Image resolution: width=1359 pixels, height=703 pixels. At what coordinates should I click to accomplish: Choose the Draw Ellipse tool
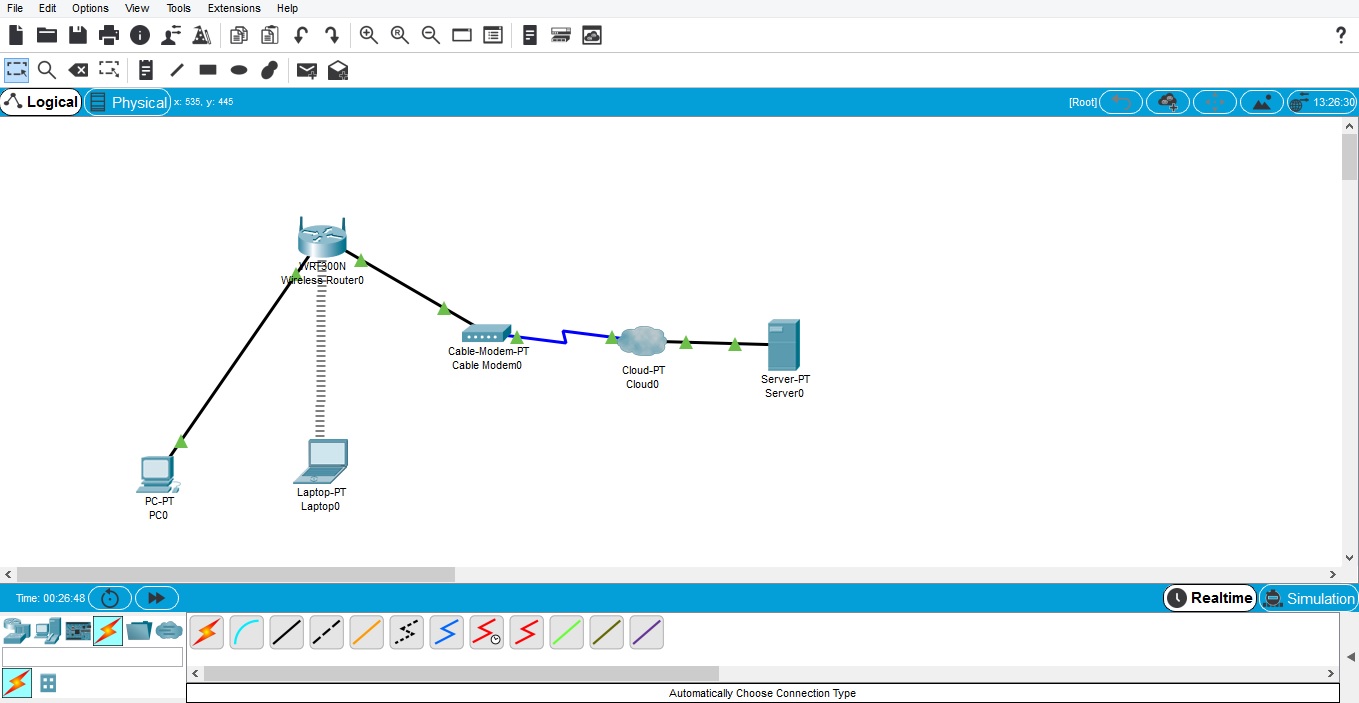(239, 70)
